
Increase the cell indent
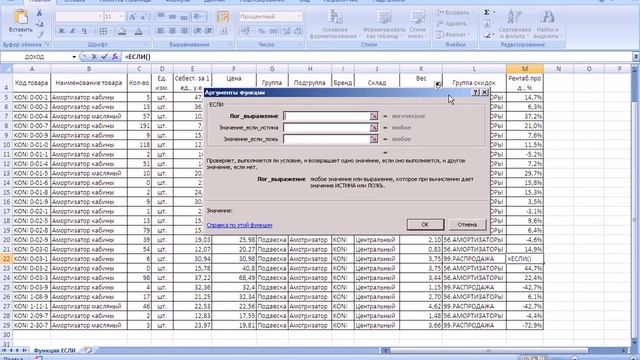pos(209,31)
